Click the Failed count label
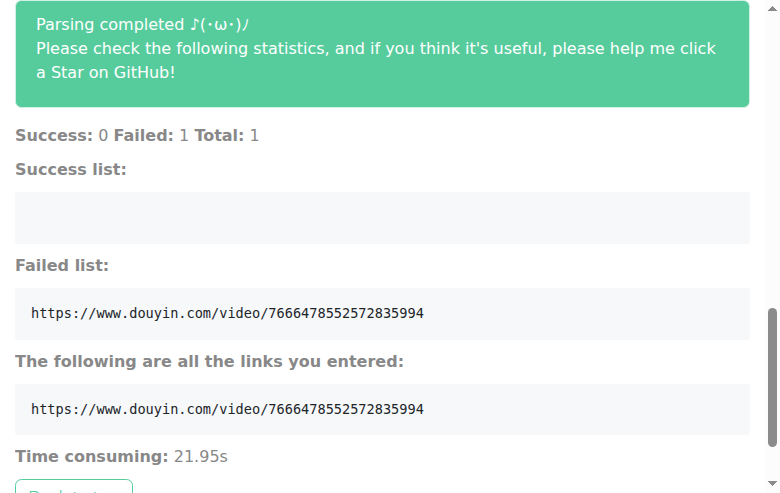Viewport: 780px width, 493px height. click(x=143, y=135)
